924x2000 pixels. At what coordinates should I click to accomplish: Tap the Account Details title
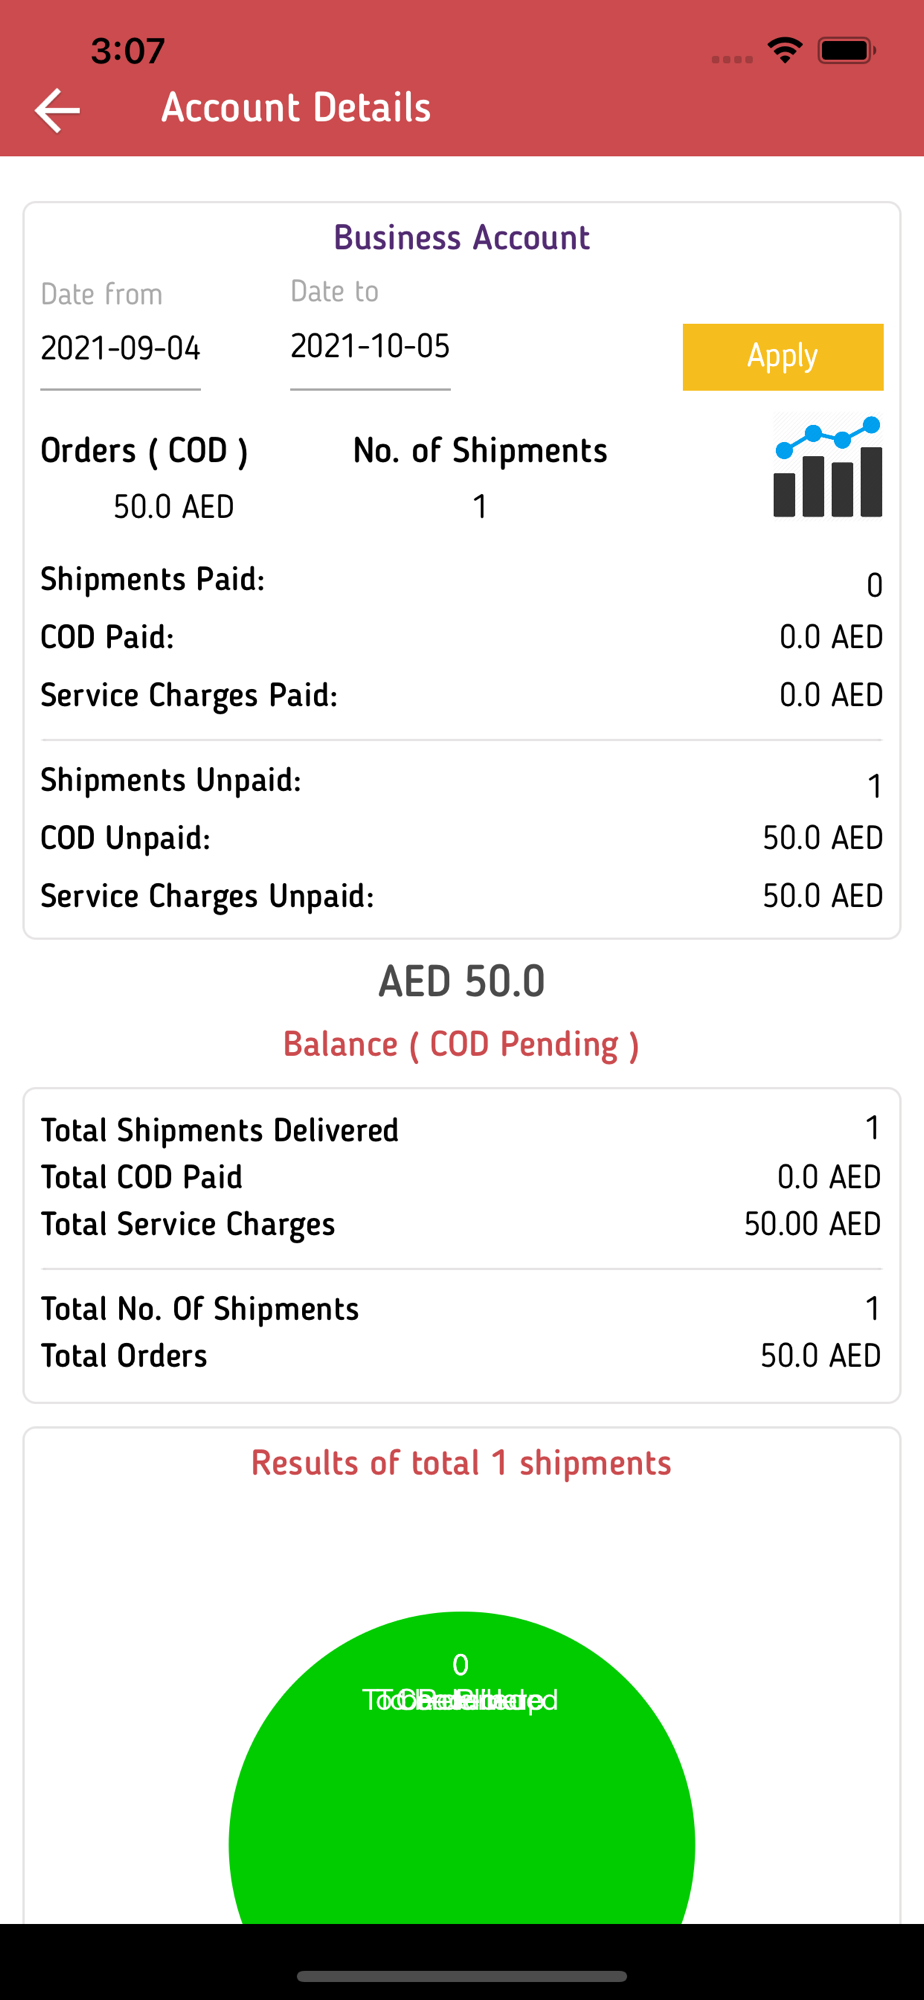pyautogui.click(x=296, y=108)
